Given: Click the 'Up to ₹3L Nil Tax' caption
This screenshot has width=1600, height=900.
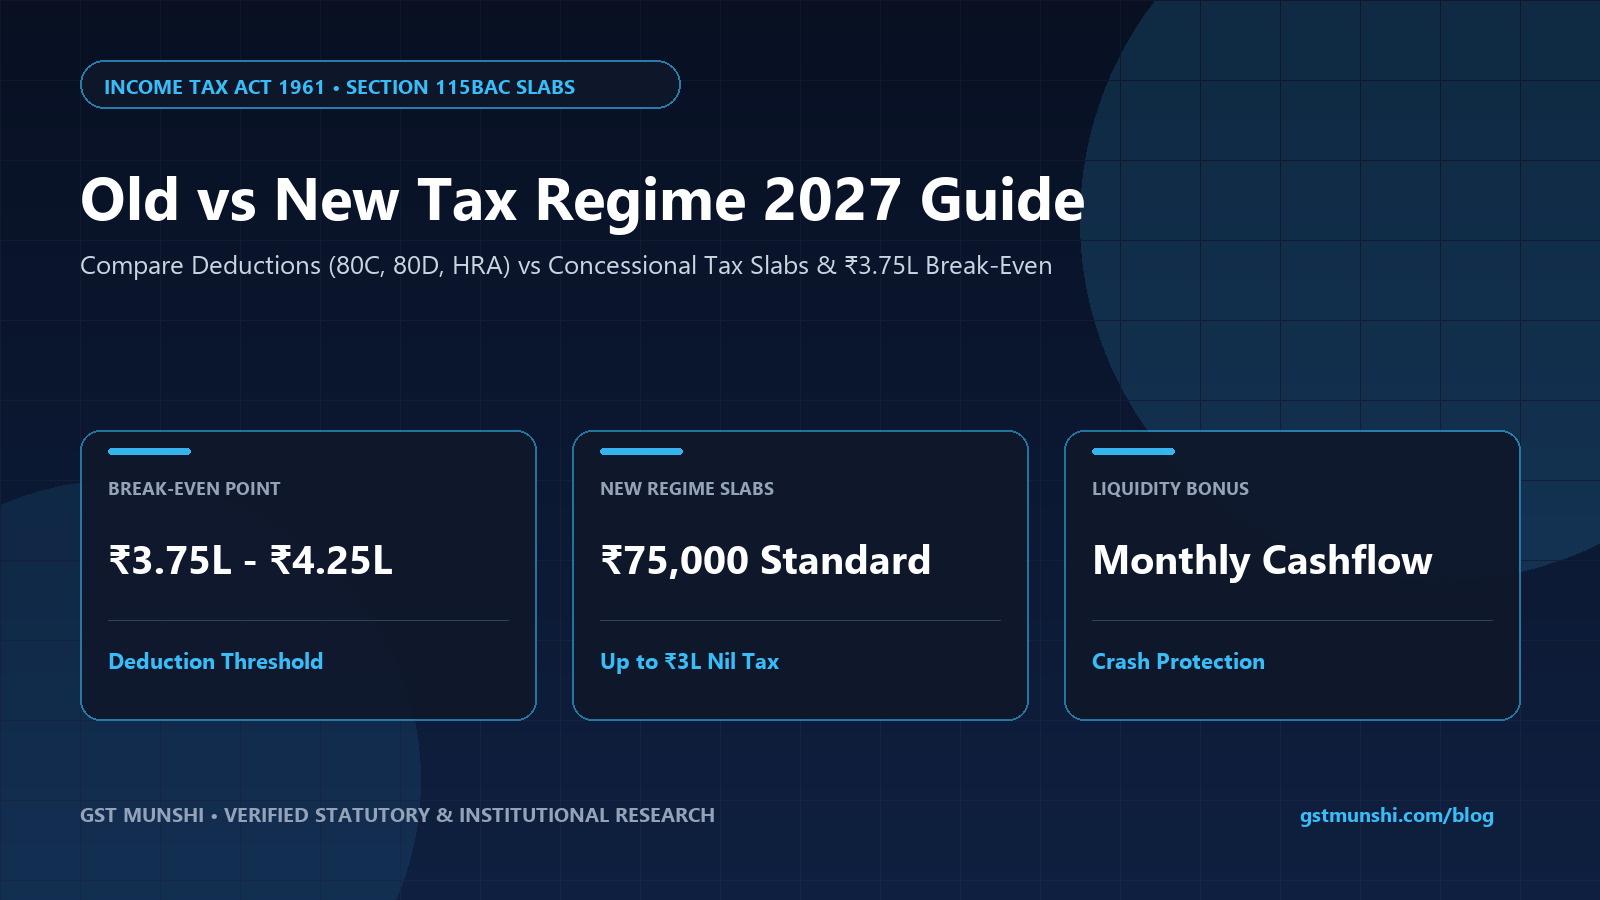Looking at the screenshot, I should [689, 661].
